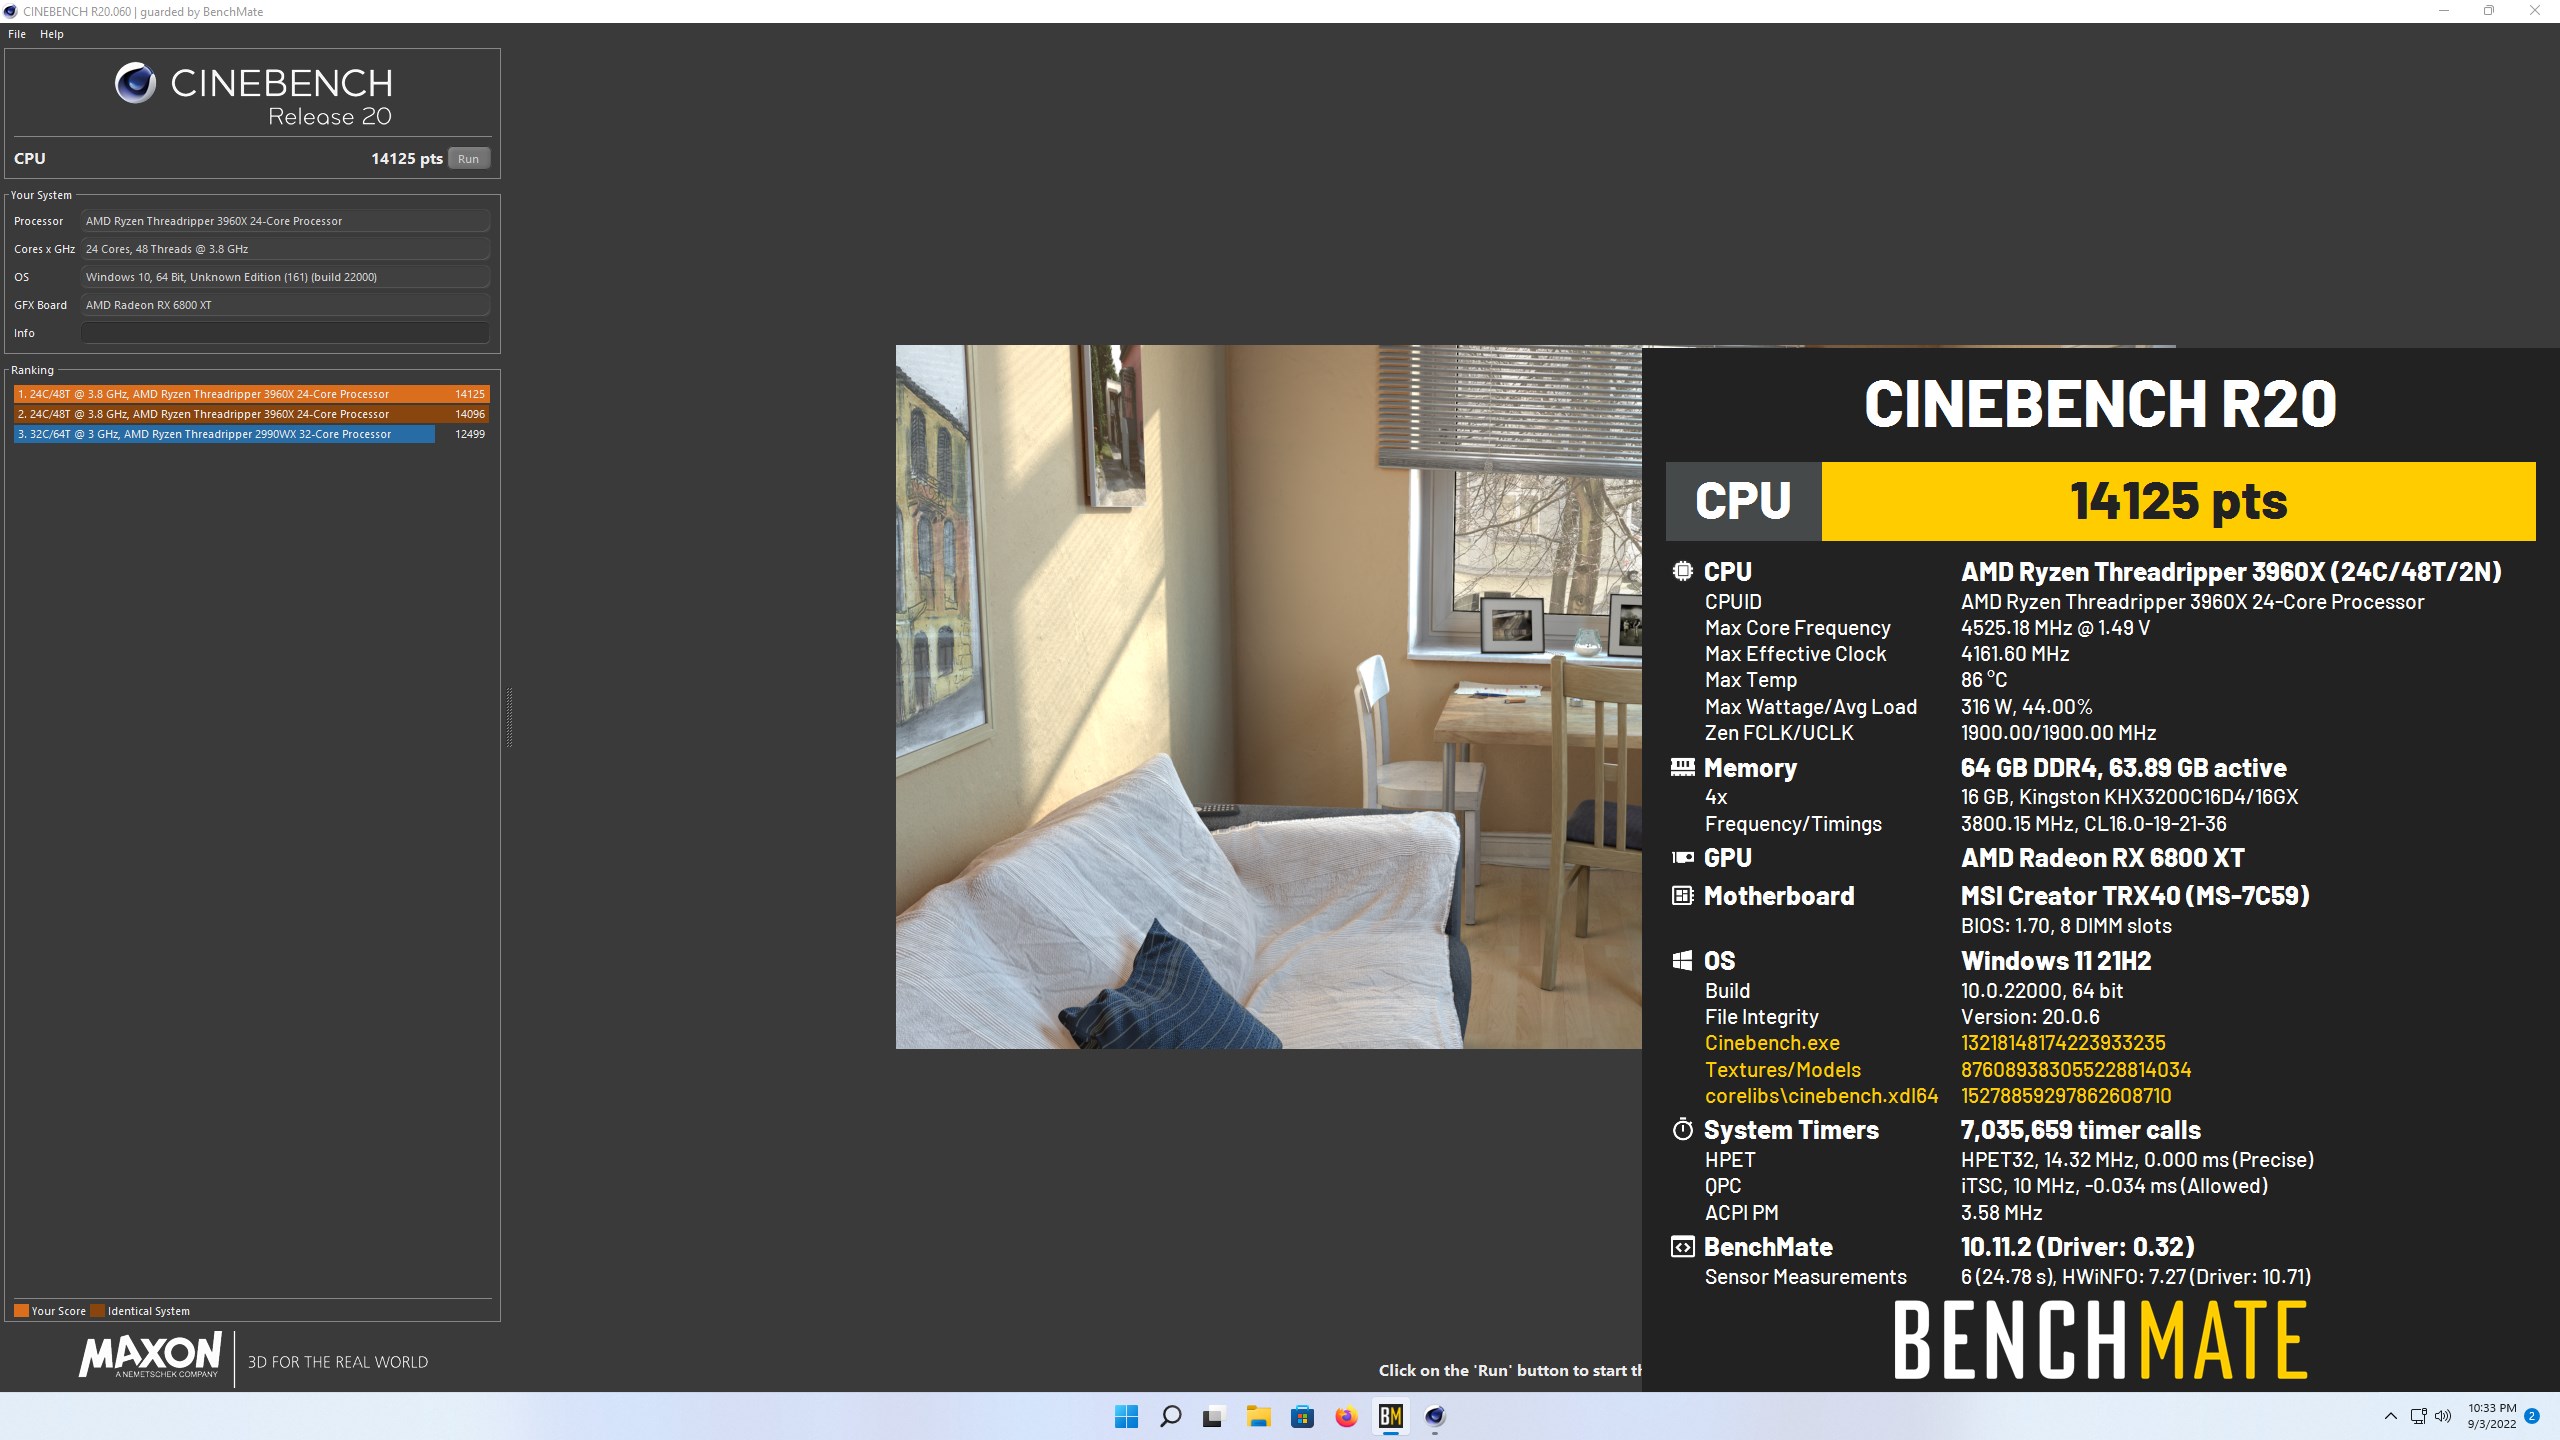Click the rendered room image
The width and height of the screenshot is (2560, 1440).
coord(1268,697)
